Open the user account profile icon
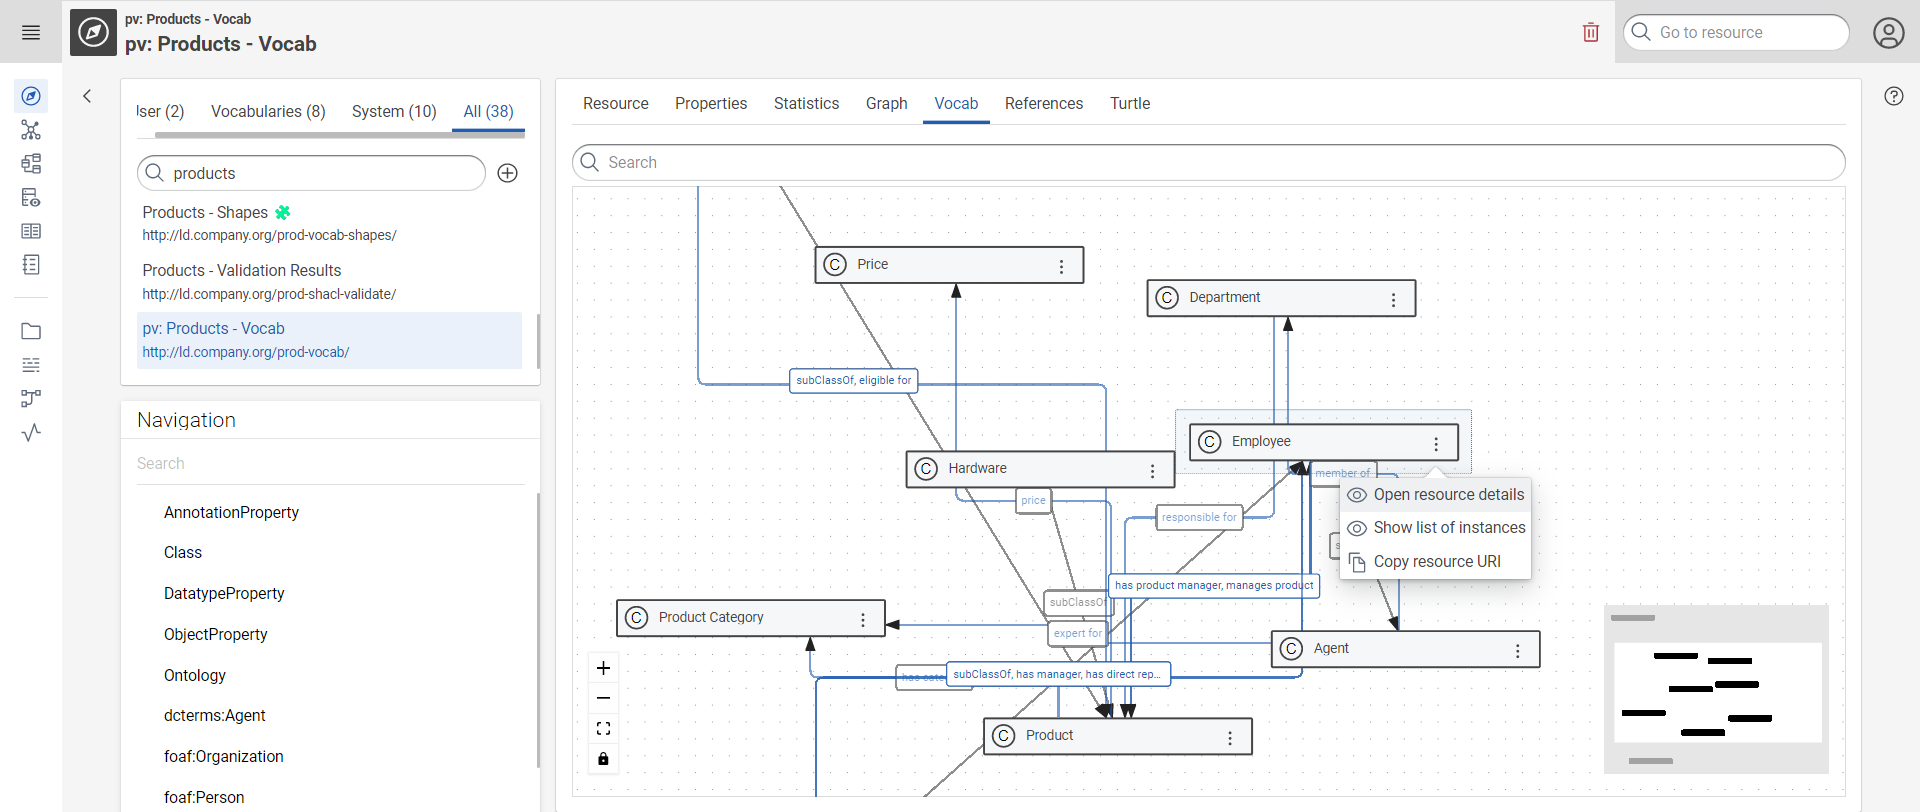Image resolution: width=1920 pixels, height=812 pixels. pos(1888,33)
